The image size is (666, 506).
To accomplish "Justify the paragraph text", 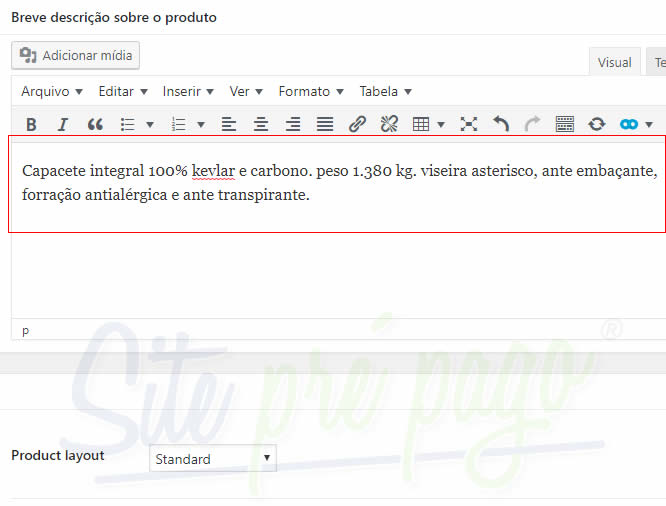I will click(x=325, y=124).
